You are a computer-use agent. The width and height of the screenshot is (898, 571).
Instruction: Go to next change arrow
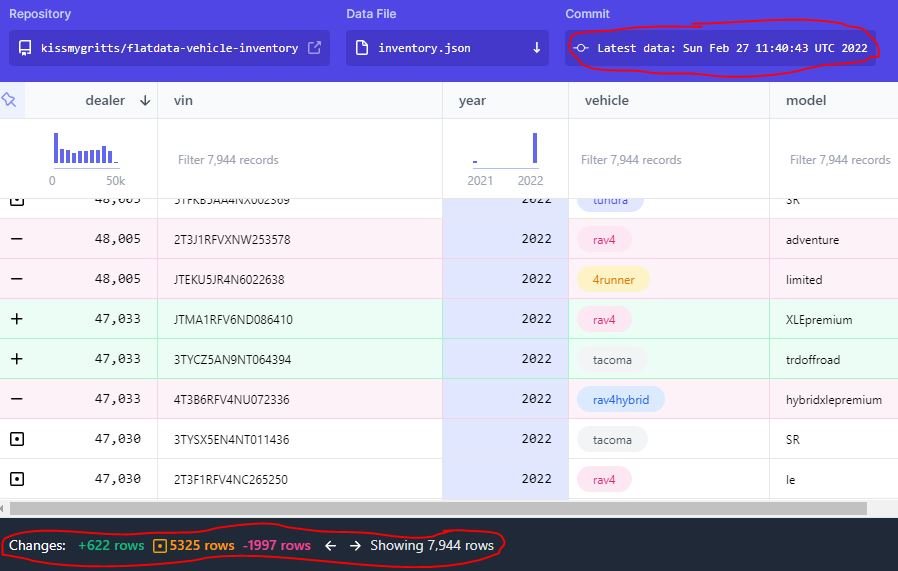tap(355, 546)
